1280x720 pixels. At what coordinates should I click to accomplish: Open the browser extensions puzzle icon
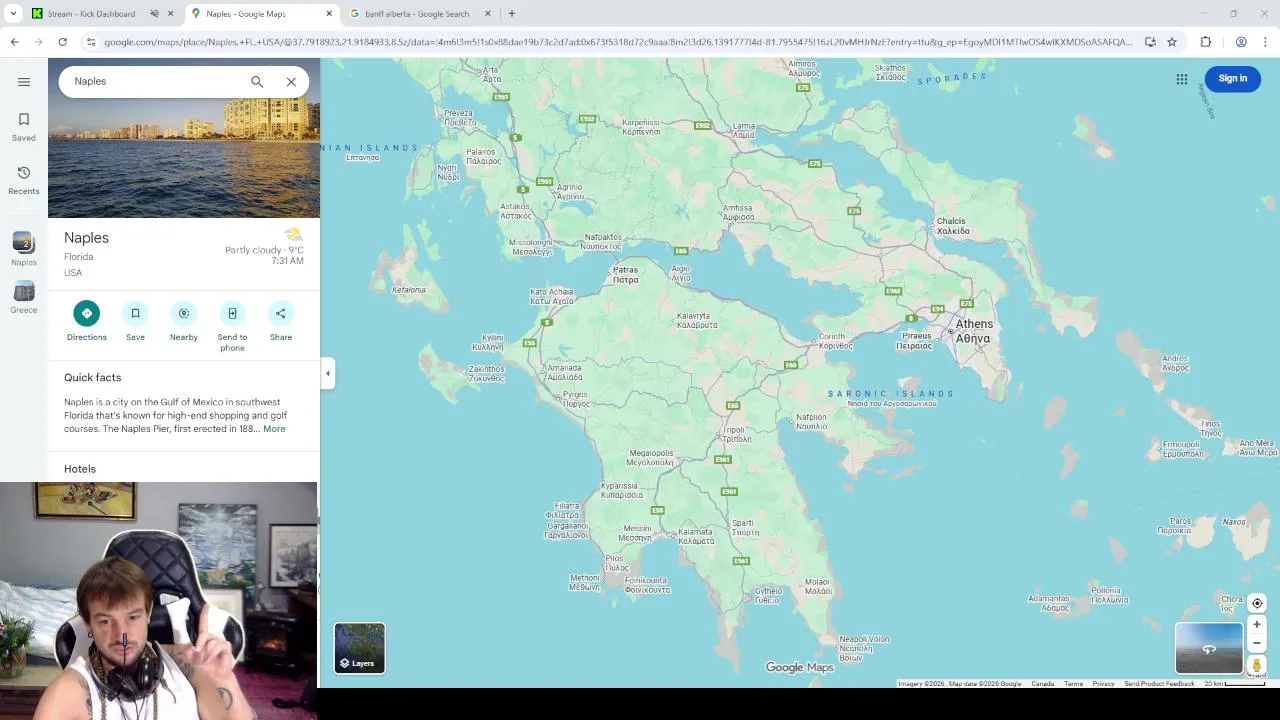pos(1205,42)
